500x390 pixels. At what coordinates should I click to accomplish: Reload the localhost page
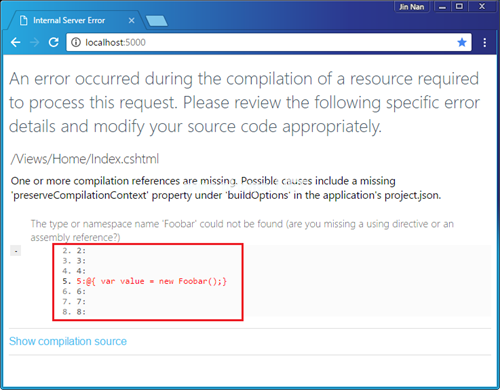click(53, 42)
